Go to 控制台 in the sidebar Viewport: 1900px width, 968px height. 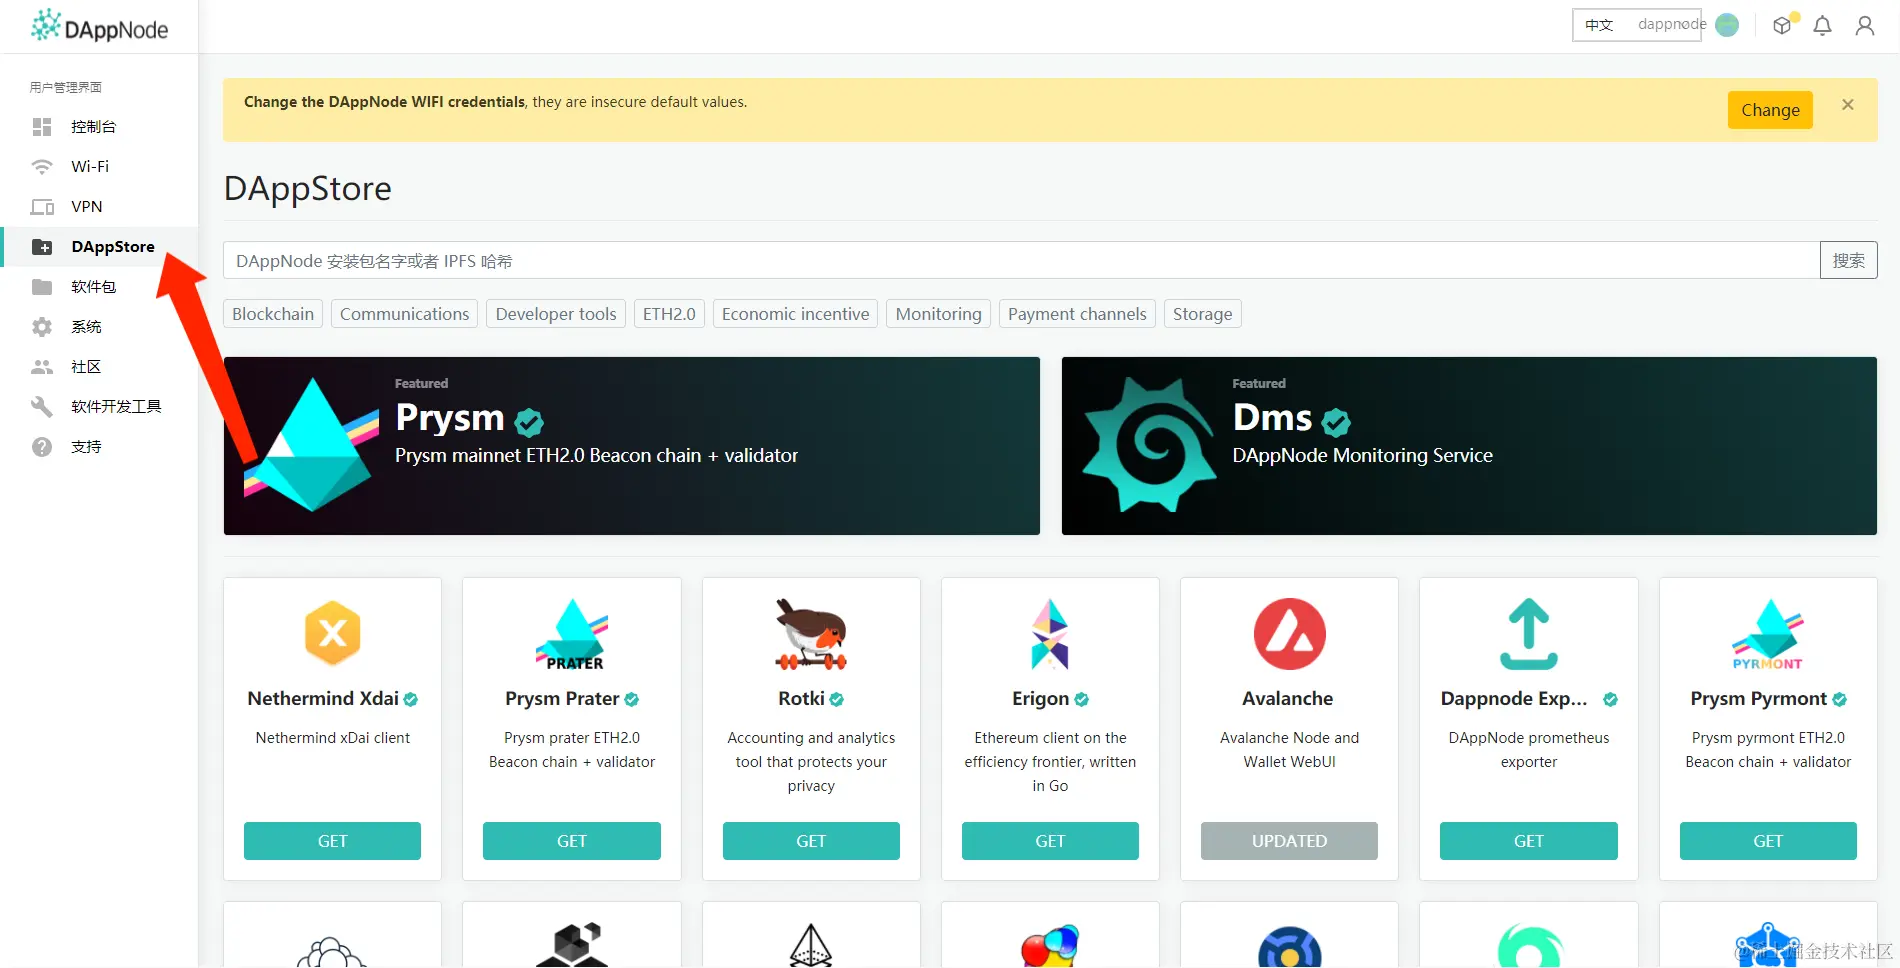(x=99, y=127)
